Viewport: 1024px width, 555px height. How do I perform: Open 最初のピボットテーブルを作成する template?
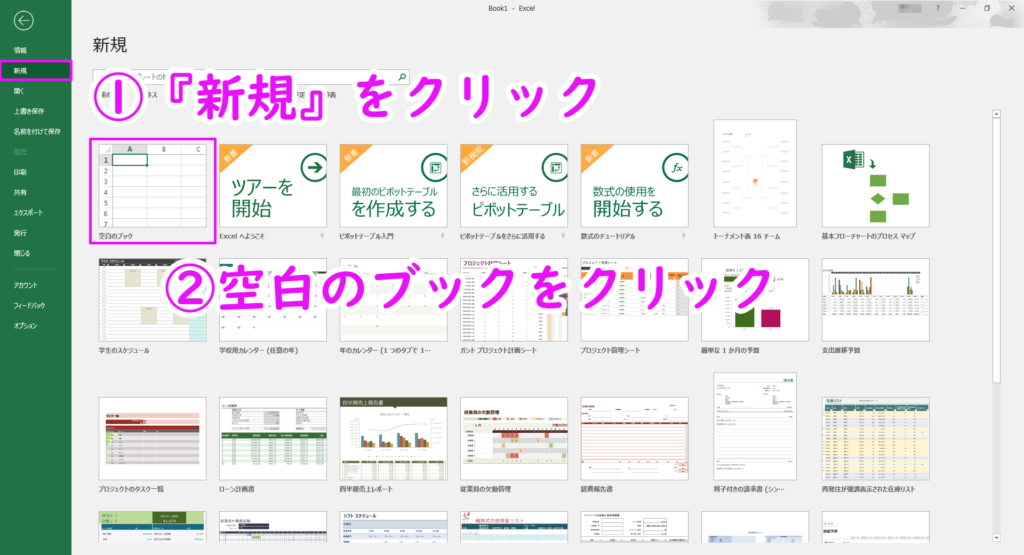coord(393,186)
